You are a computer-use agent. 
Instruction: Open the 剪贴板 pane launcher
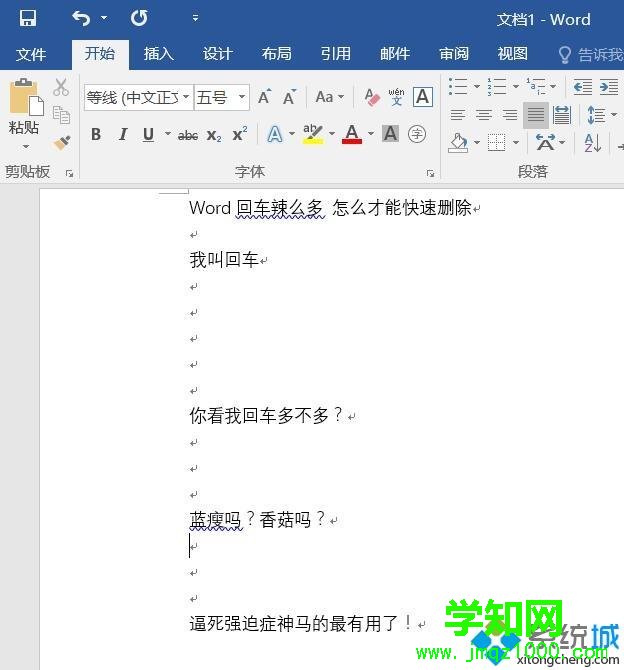(69, 173)
